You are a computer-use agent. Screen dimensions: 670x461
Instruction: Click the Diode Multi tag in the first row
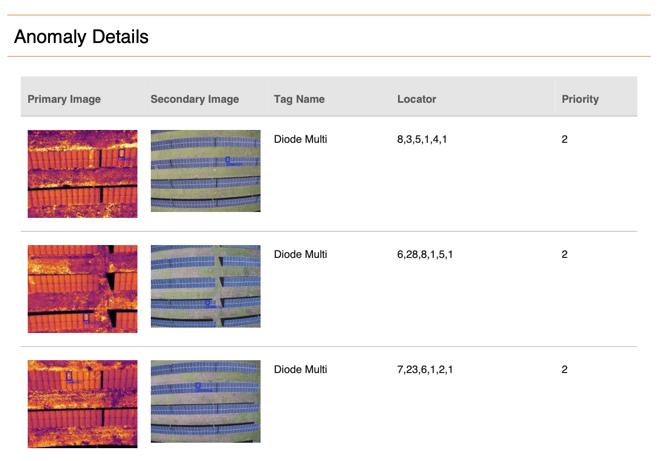(x=300, y=140)
